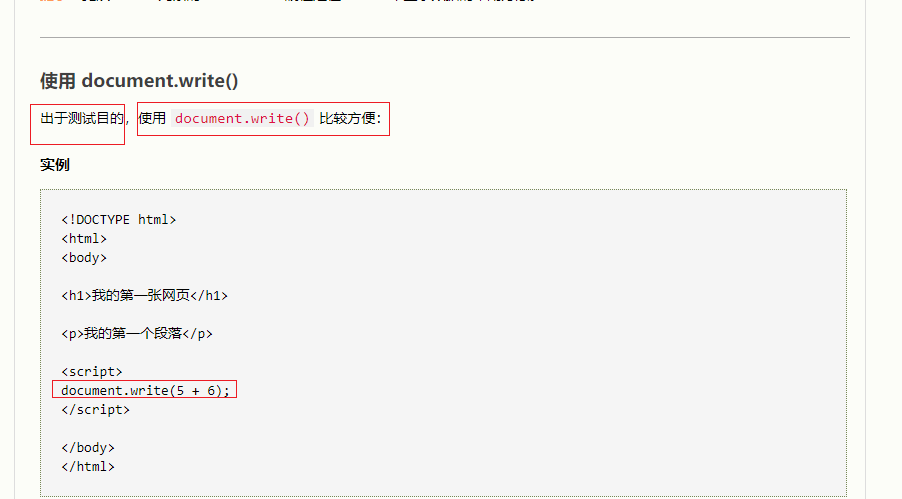This screenshot has height=499, width=902.
Task: Click the closing </body> tag line
Action: [x=88, y=448]
